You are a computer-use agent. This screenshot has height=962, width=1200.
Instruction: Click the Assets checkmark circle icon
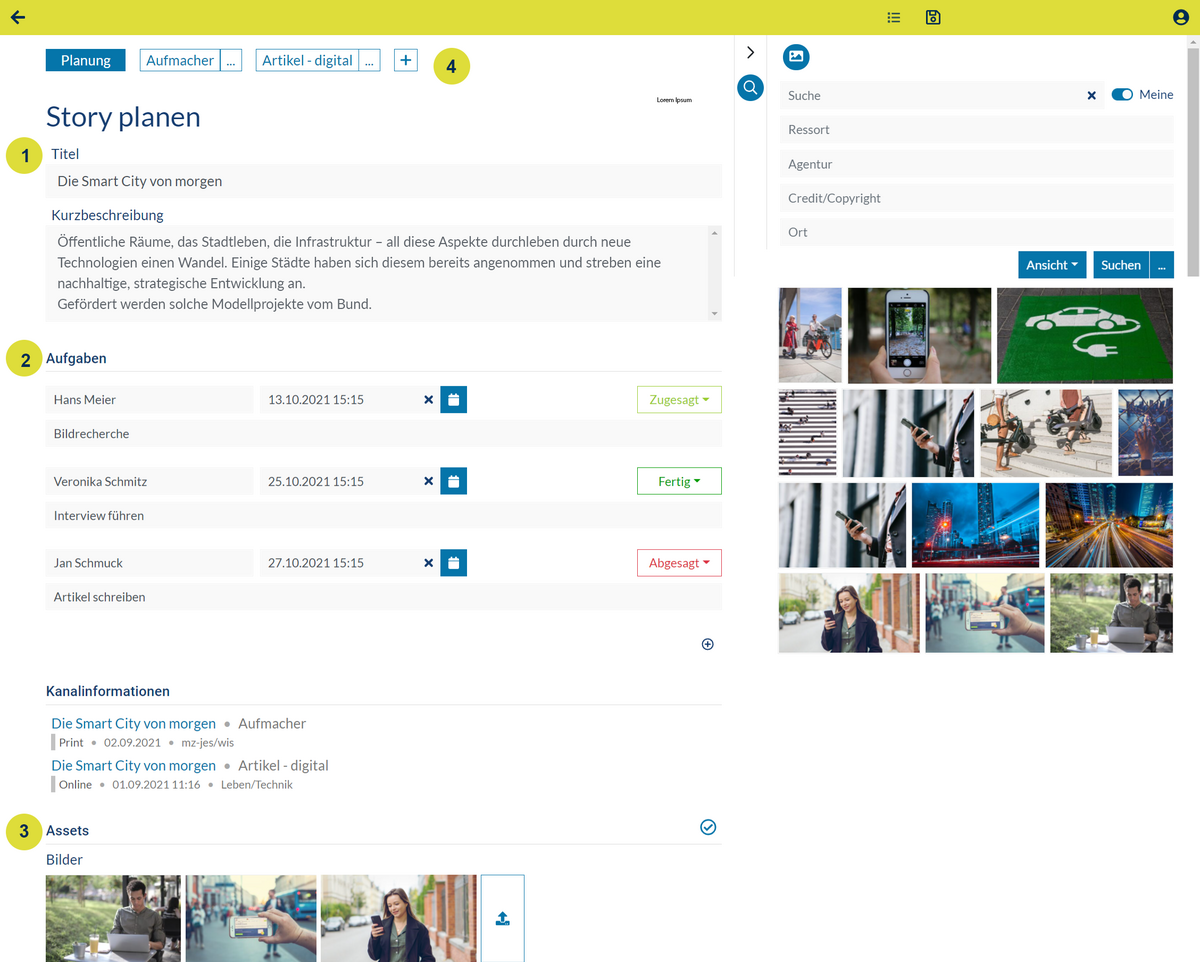708,827
